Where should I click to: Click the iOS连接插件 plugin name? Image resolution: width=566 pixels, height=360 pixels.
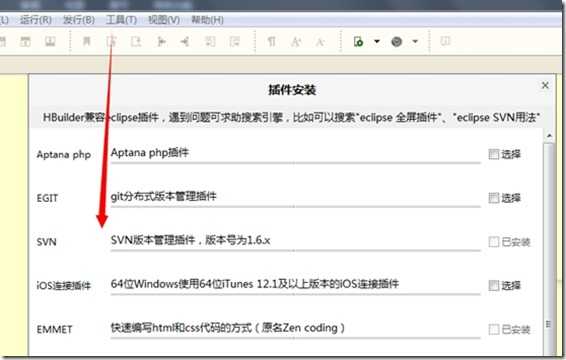coord(64,286)
